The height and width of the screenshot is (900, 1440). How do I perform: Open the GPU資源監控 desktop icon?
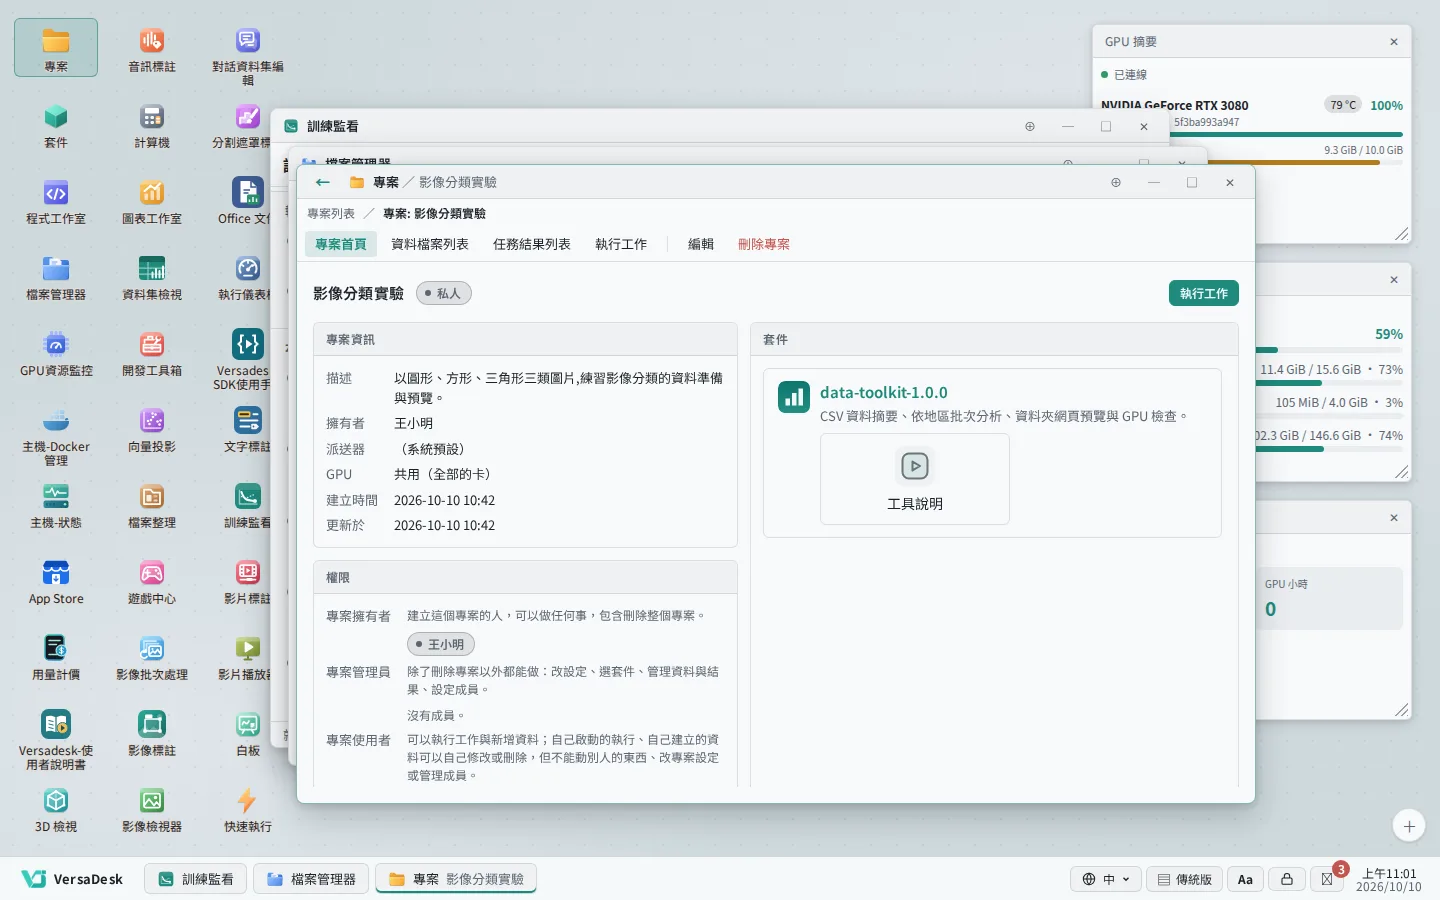coord(56,352)
